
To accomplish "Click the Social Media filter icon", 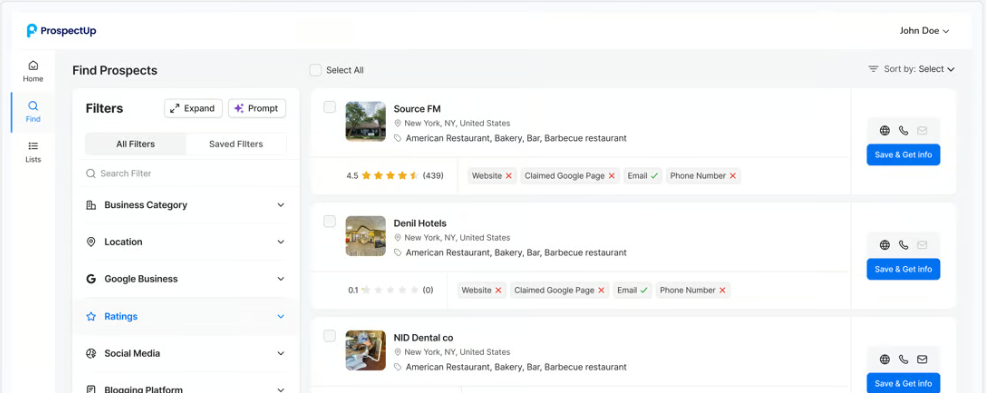I will 91,353.
